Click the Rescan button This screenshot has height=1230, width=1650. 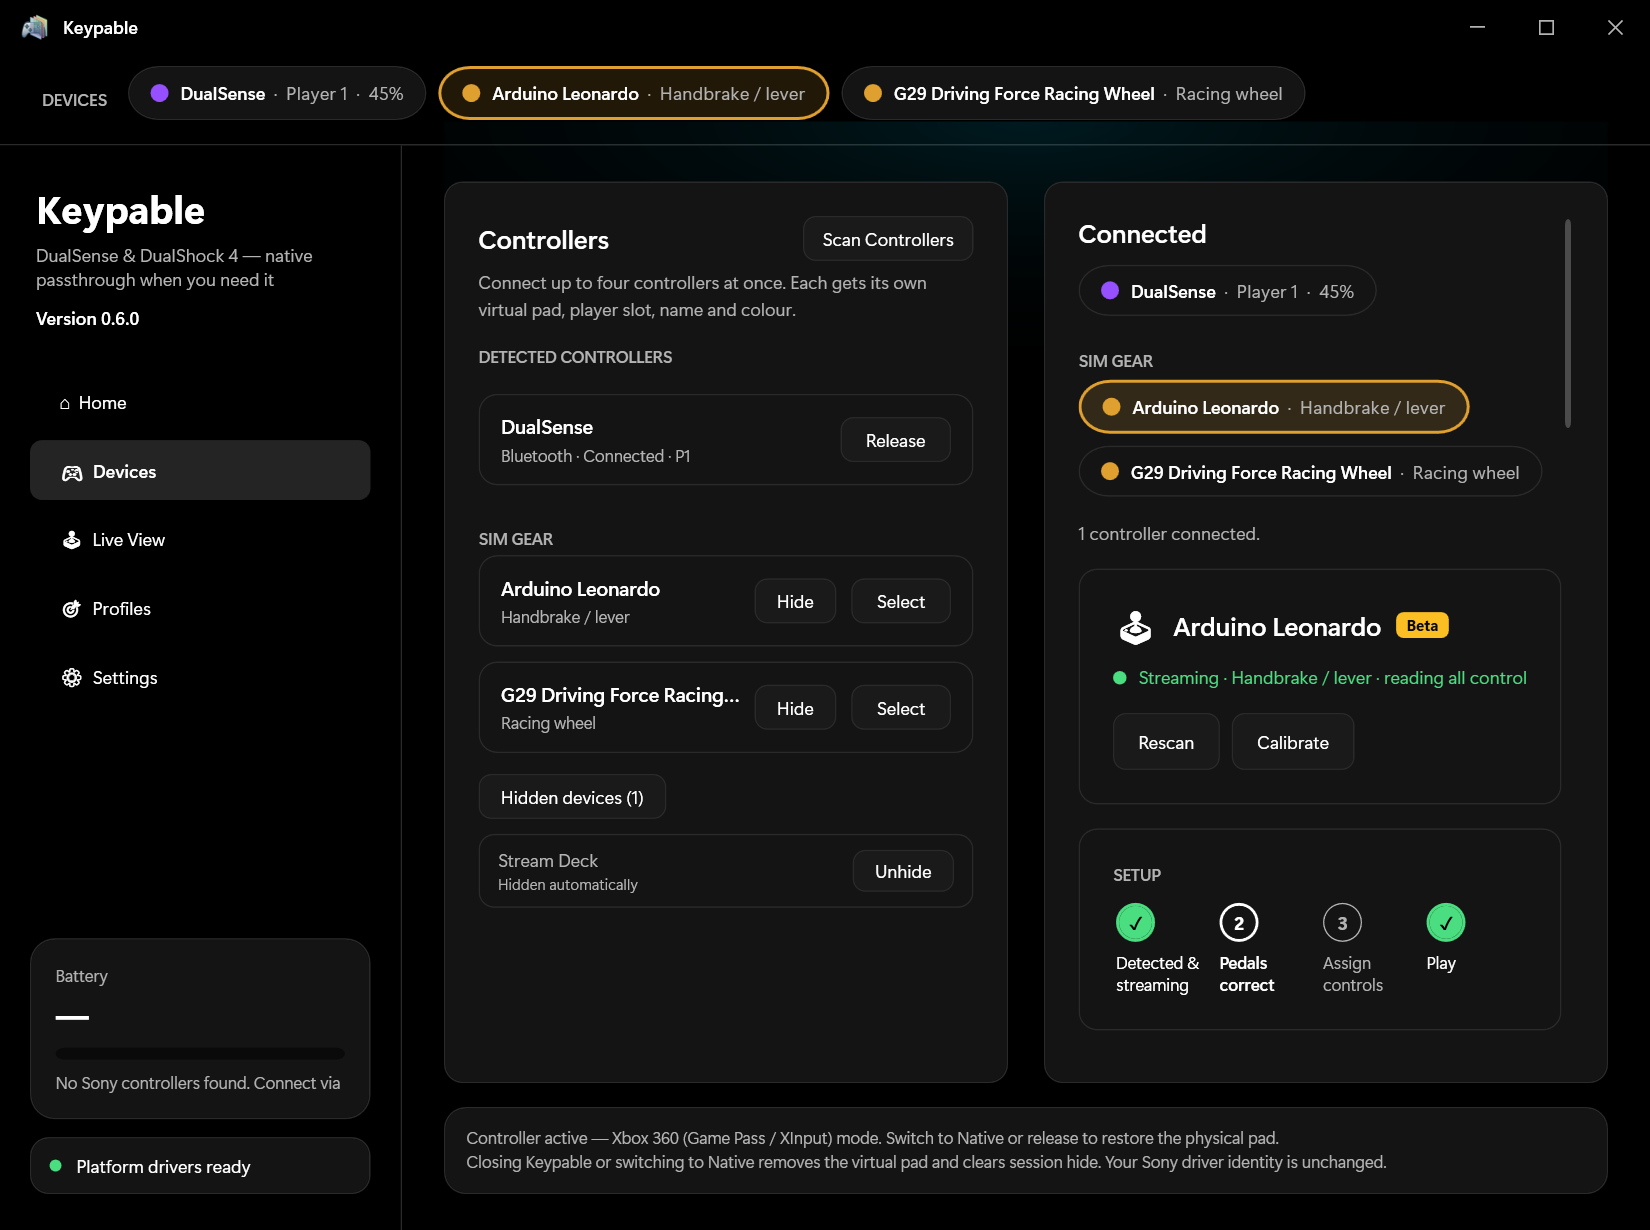click(x=1166, y=742)
